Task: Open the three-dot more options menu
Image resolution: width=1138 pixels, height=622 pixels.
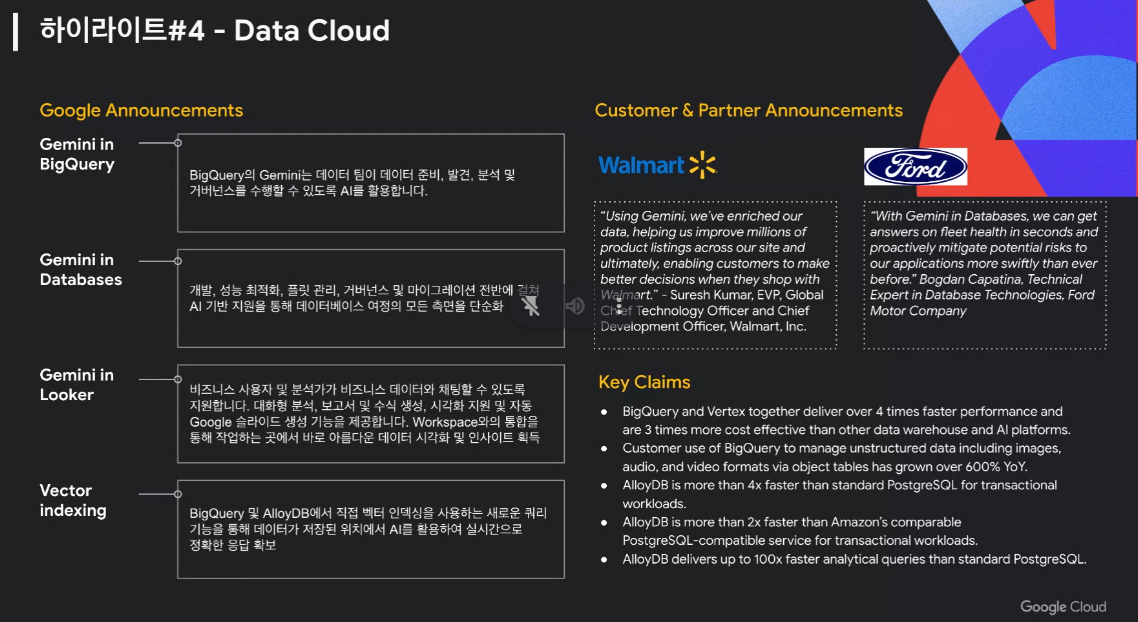Action: 618,306
